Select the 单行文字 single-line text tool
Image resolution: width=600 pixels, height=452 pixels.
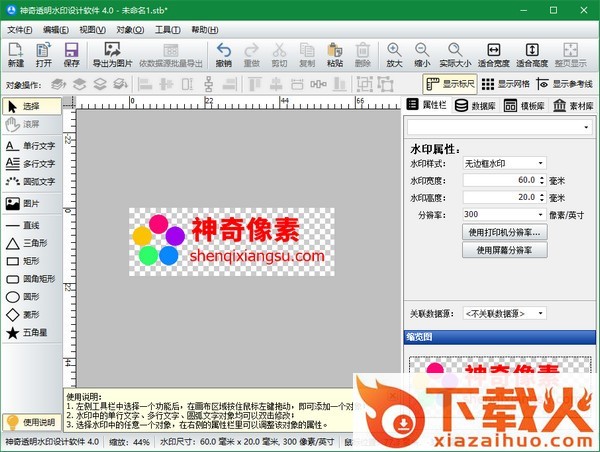coord(31,146)
